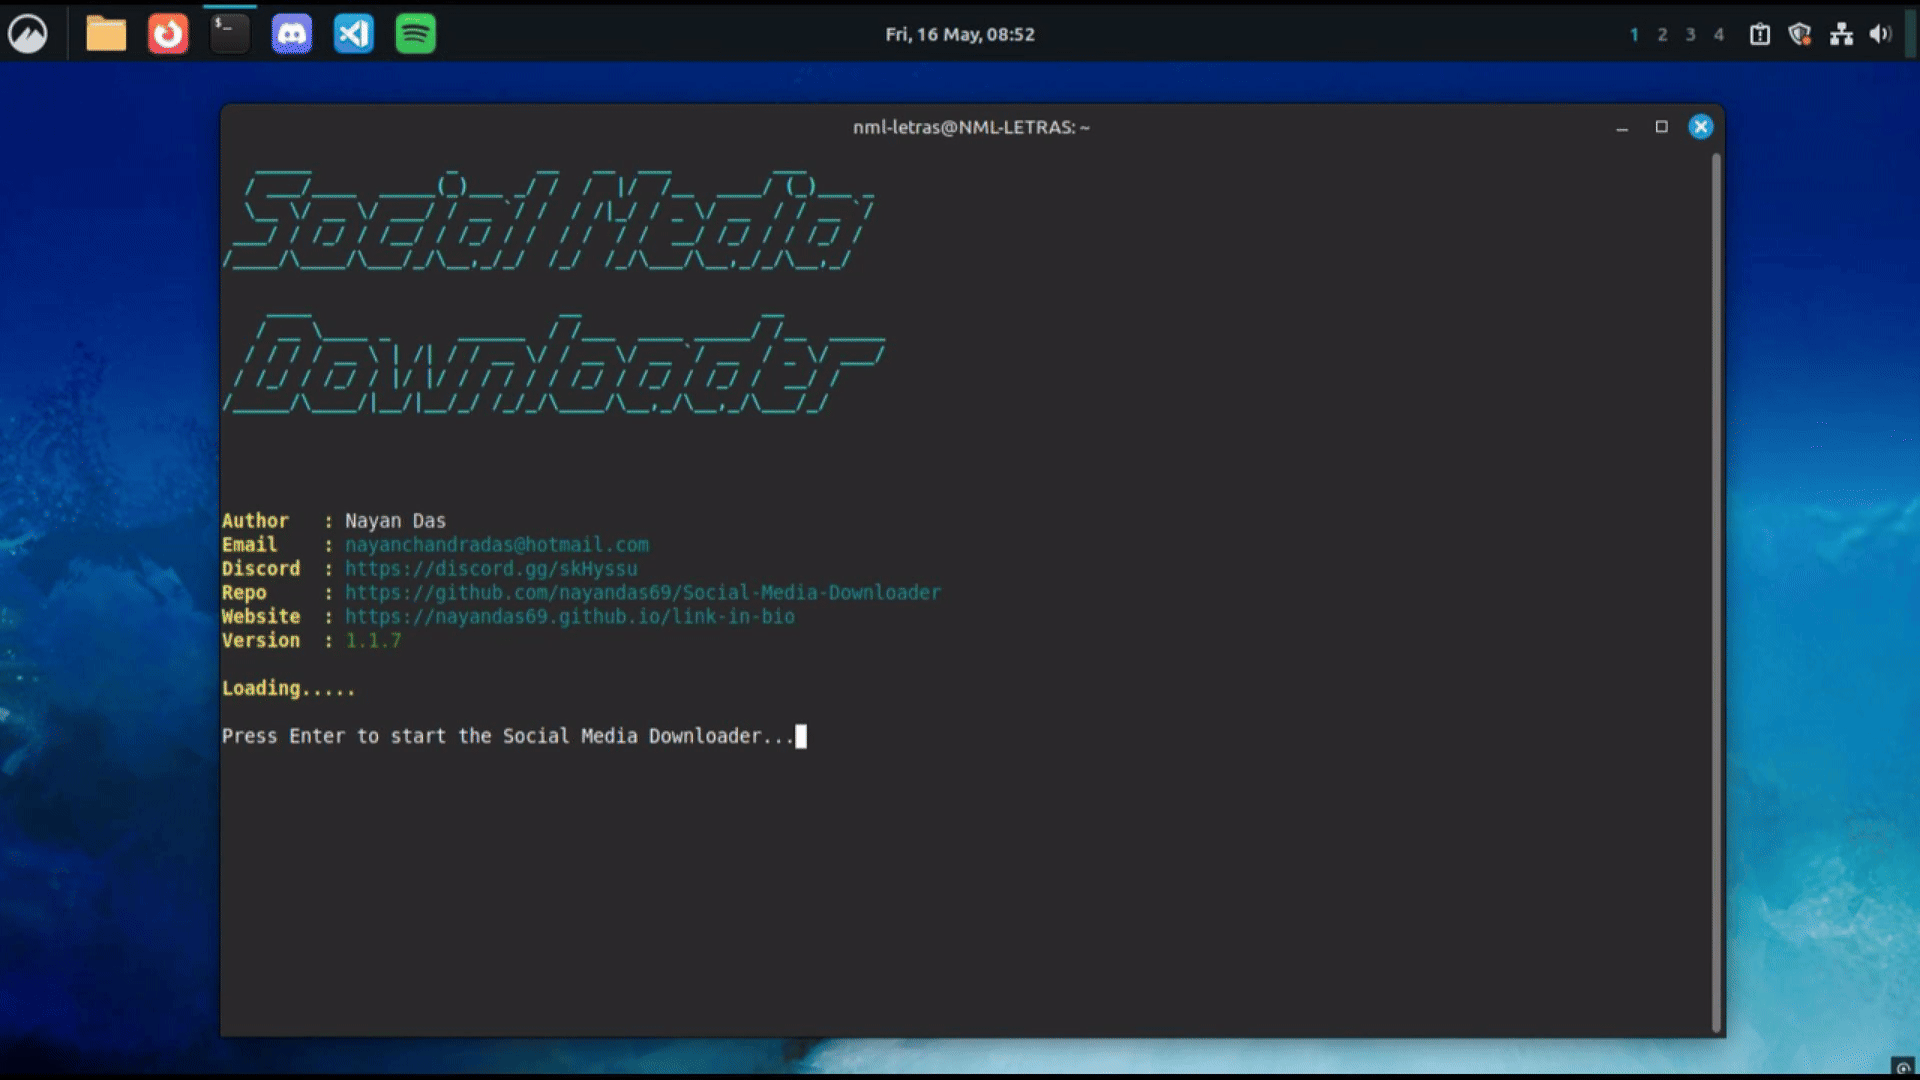Open the clipboard notification tray icon

[x=1758, y=33]
